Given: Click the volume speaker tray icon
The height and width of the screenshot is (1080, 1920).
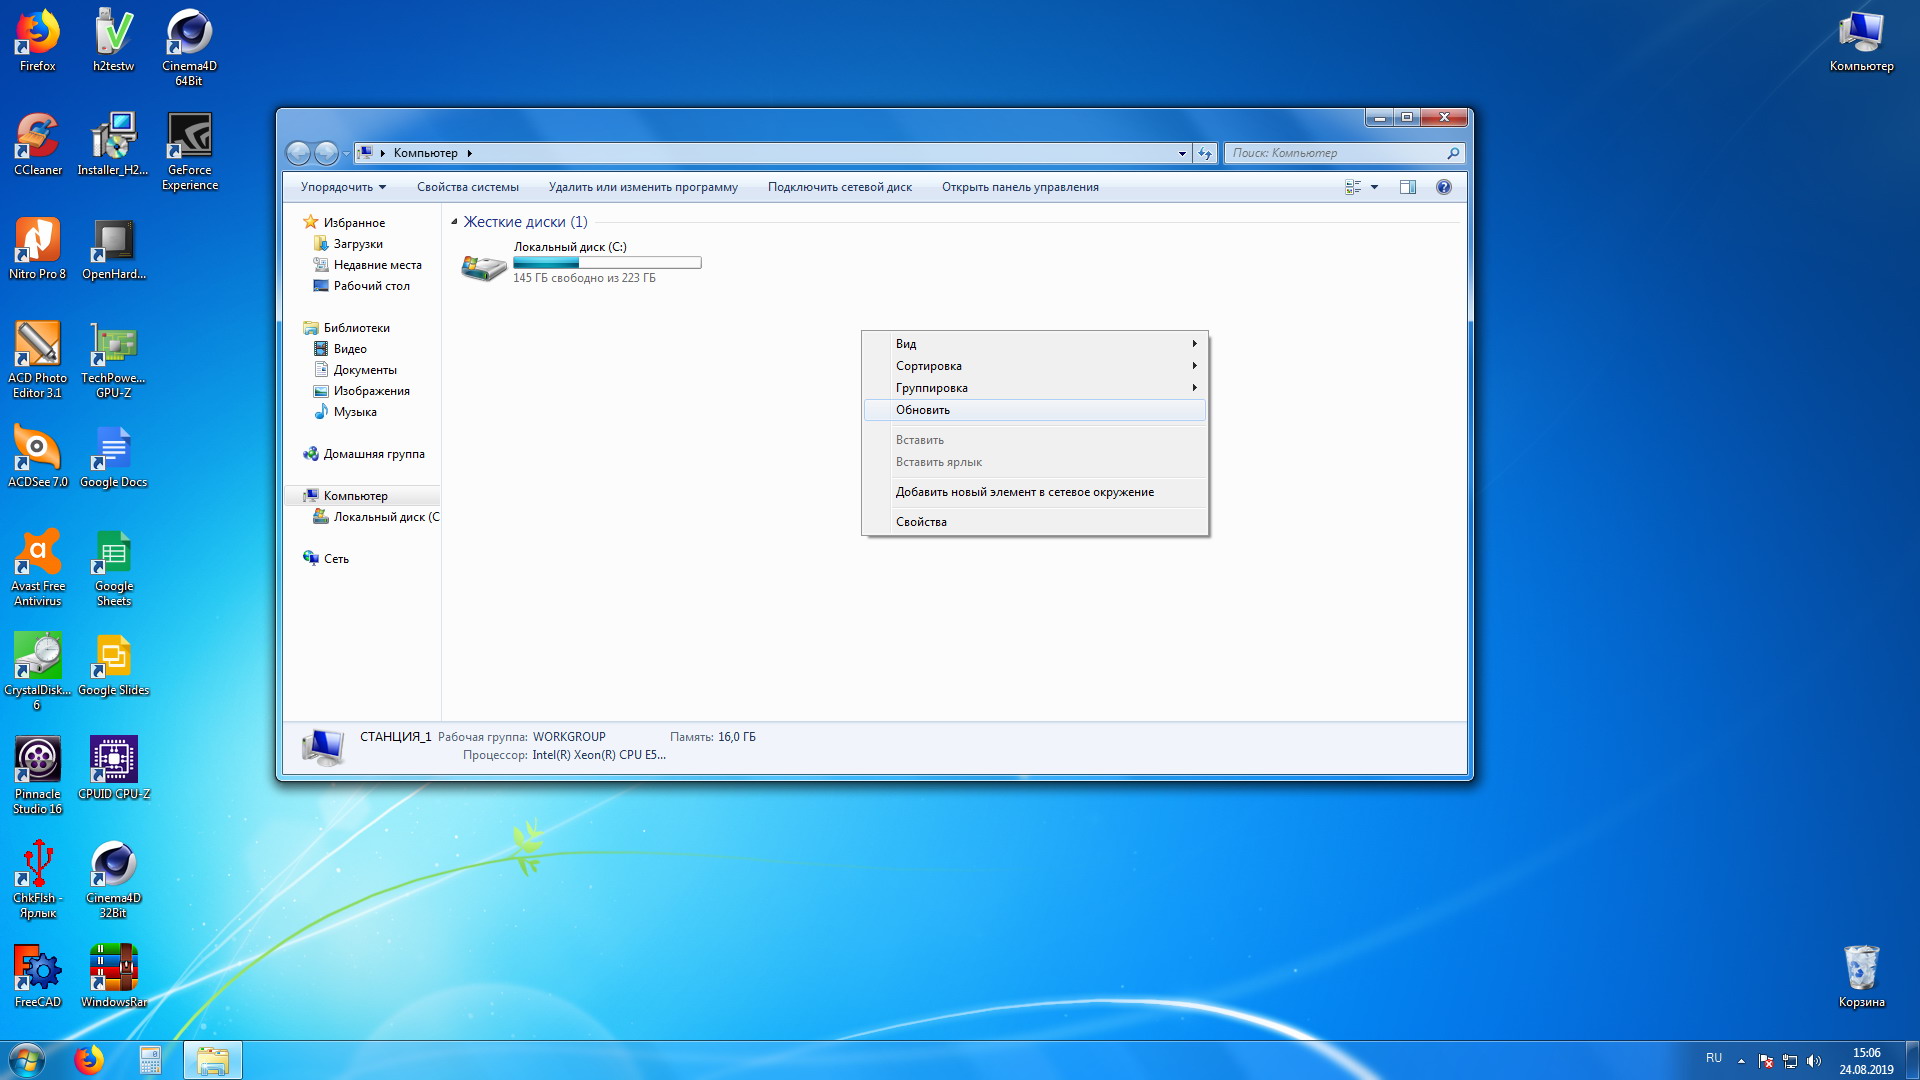Looking at the screenshot, I should (x=1814, y=1061).
